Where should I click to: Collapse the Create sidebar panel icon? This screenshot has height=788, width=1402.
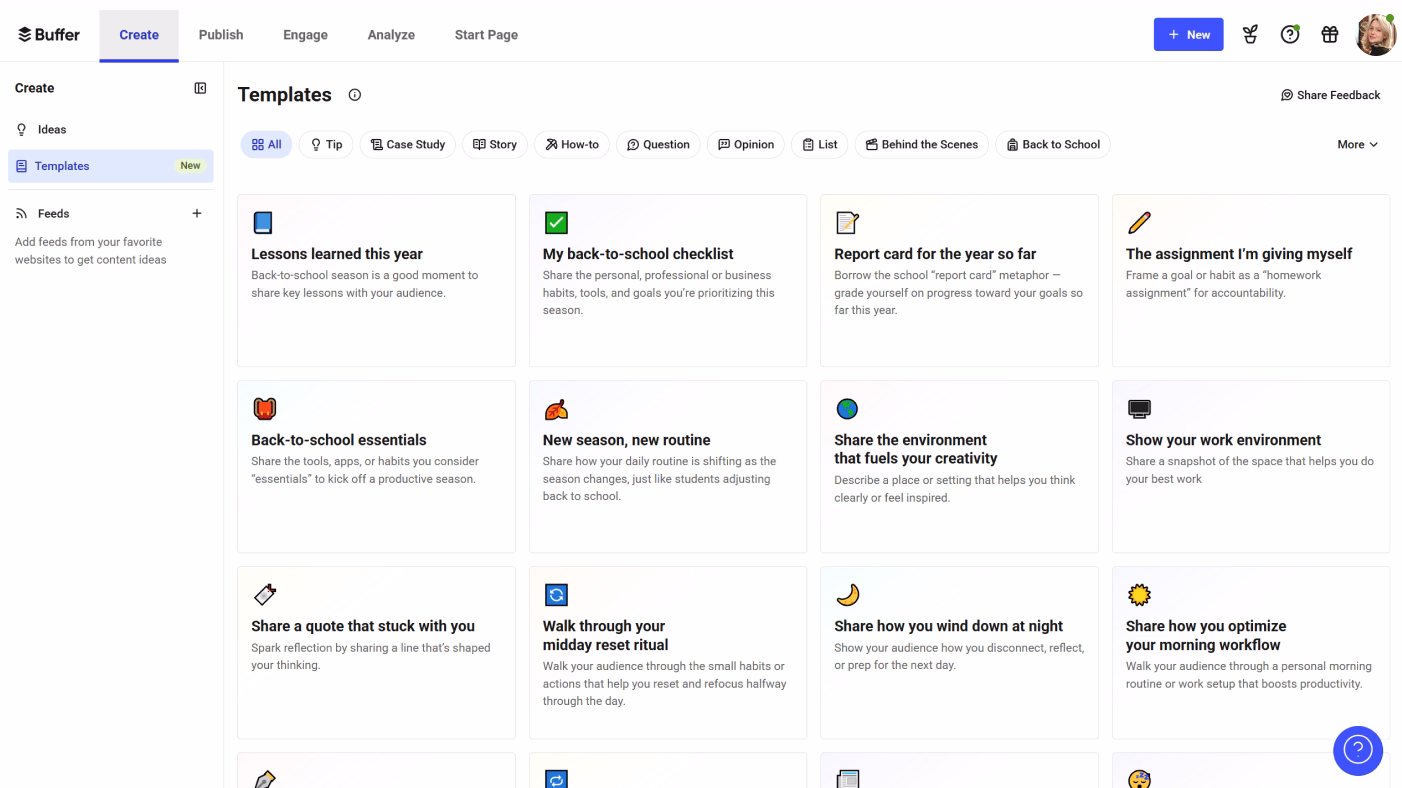[200, 88]
